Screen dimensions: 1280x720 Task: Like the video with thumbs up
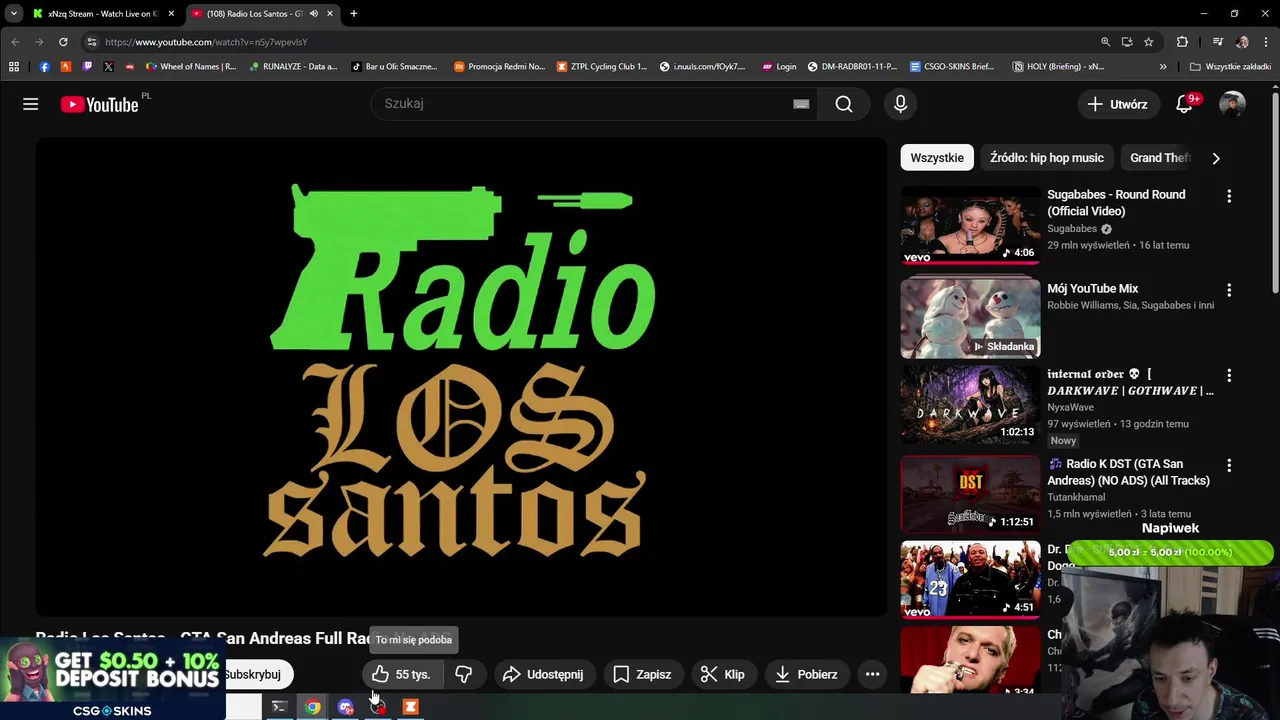[401, 674]
